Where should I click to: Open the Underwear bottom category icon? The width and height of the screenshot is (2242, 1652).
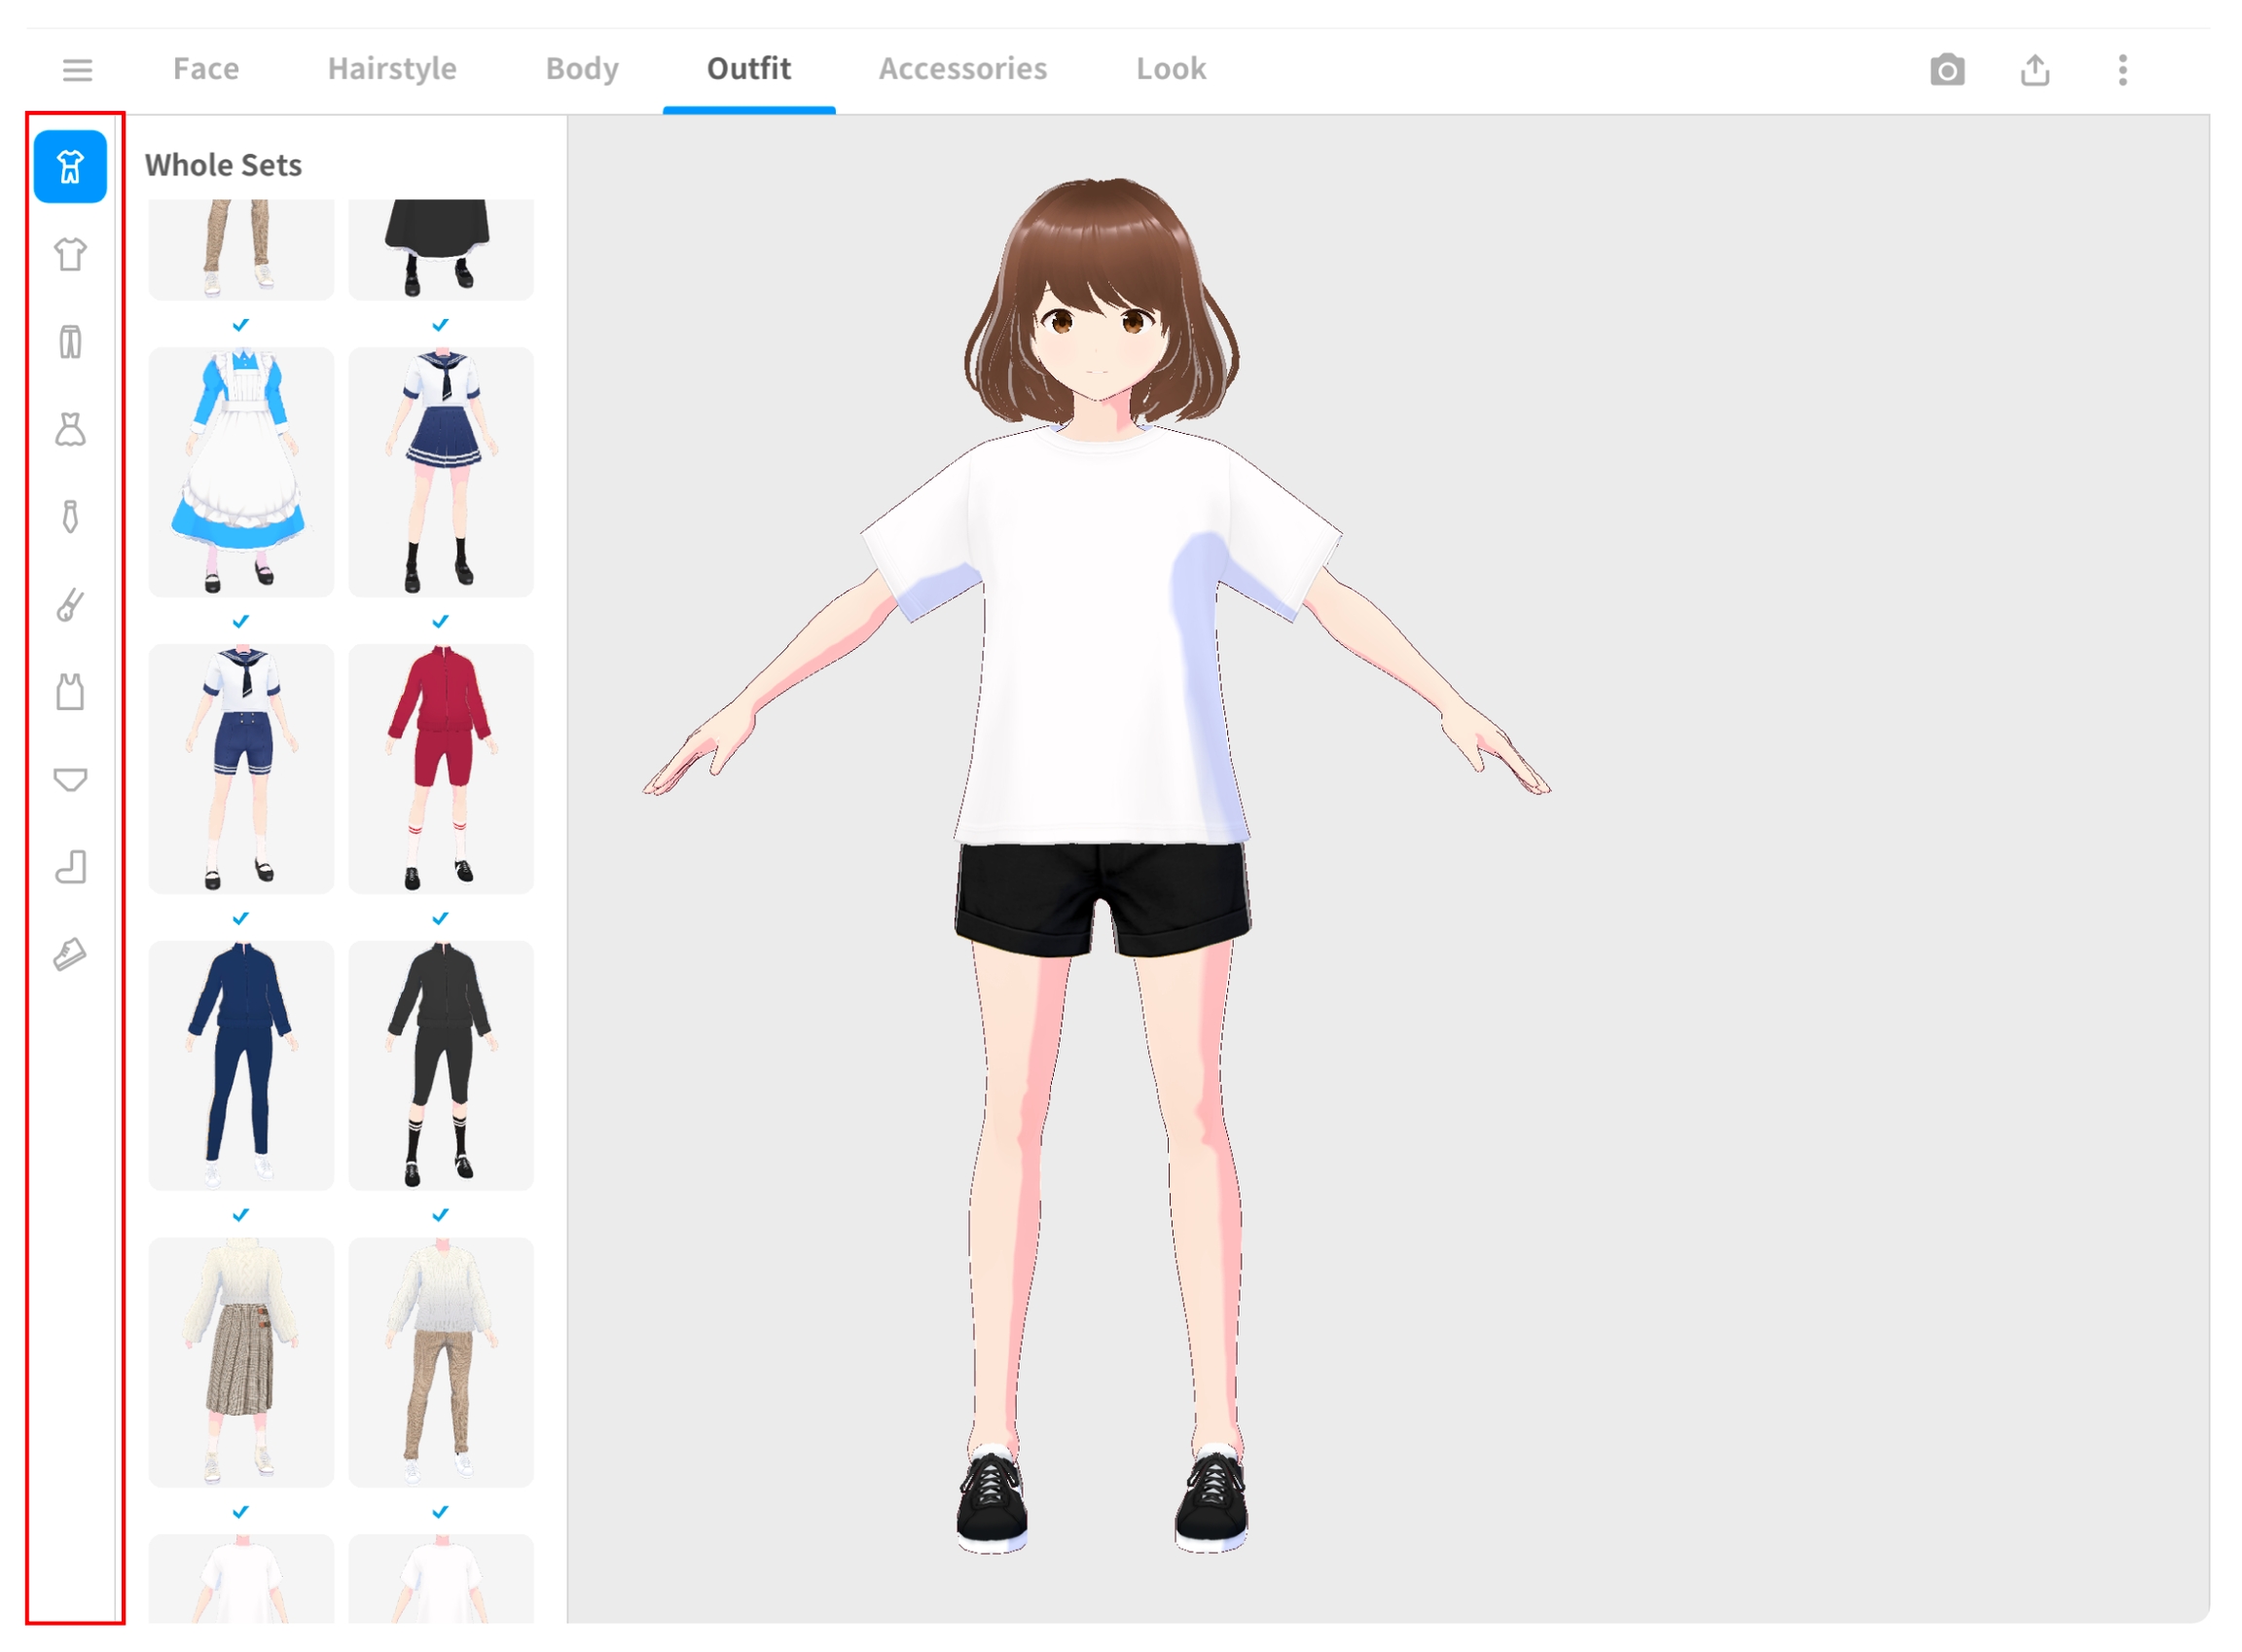pyautogui.click(x=70, y=779)
